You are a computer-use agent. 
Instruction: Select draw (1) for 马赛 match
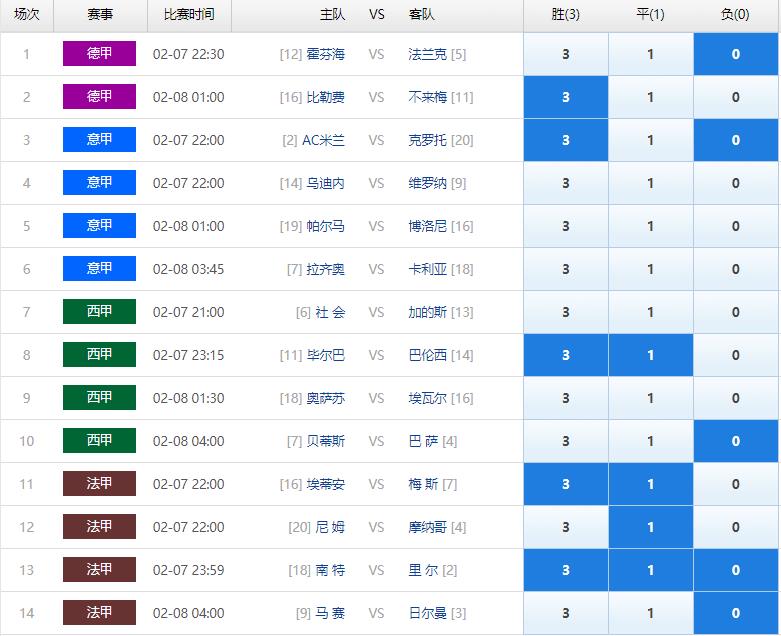pos(651,613)
